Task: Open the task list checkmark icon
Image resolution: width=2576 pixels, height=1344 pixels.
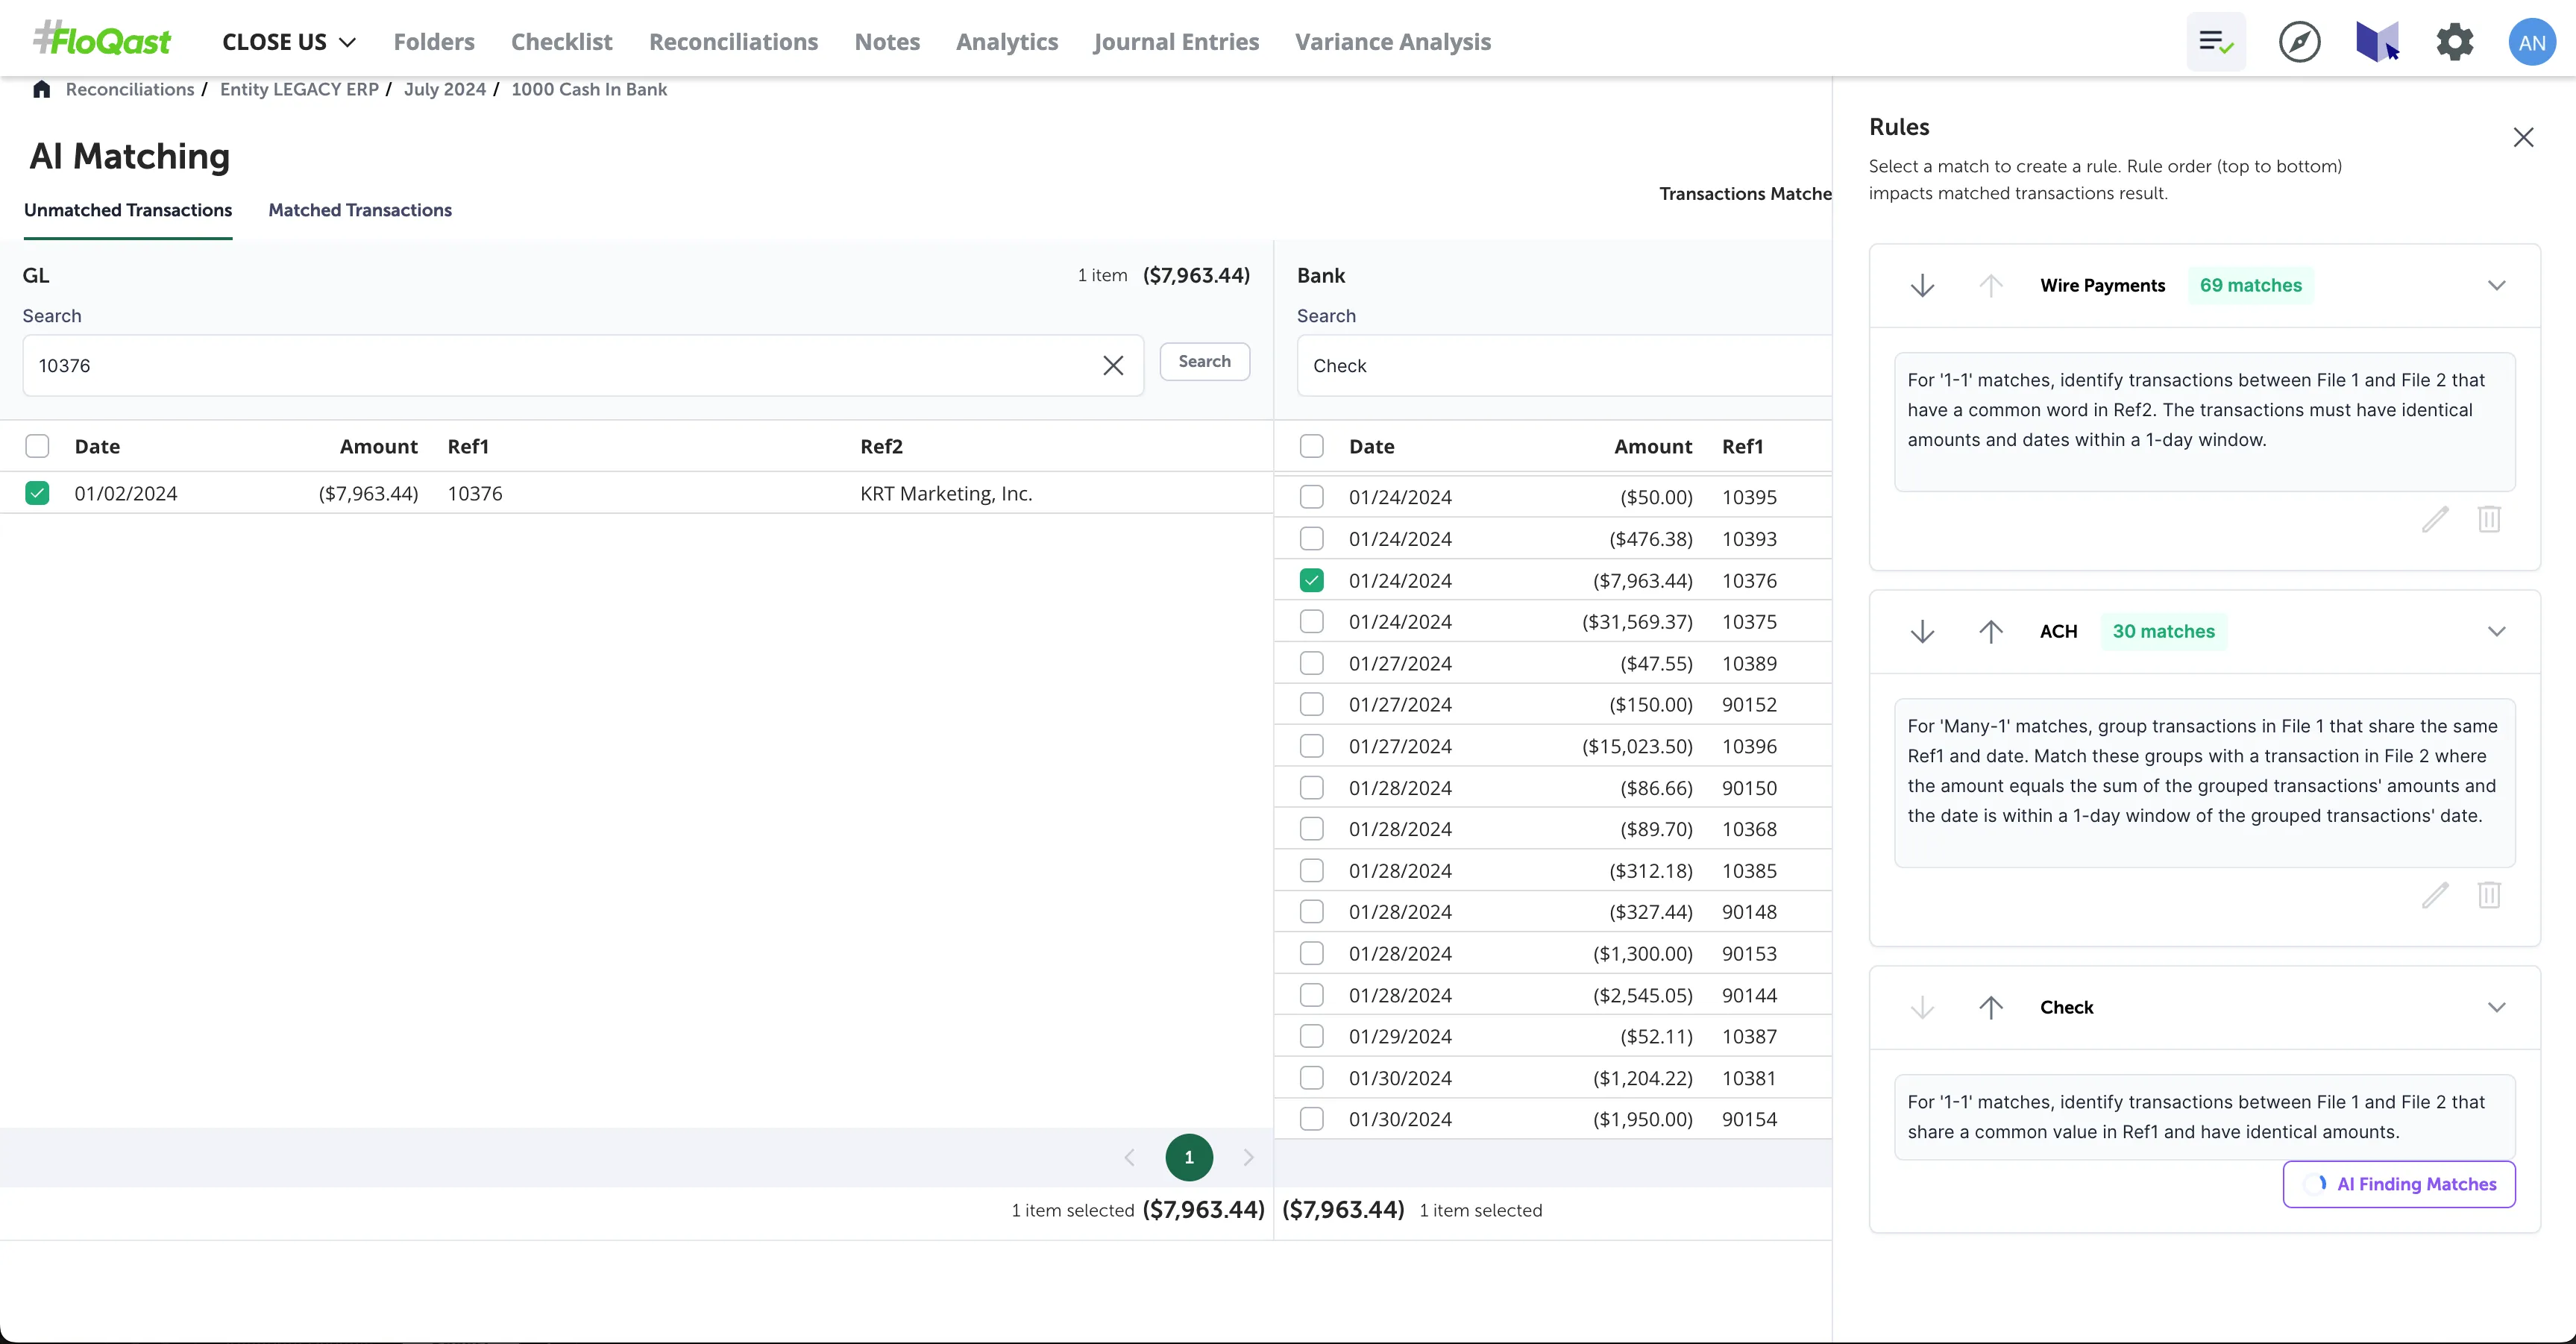Action: point(2216,42)
